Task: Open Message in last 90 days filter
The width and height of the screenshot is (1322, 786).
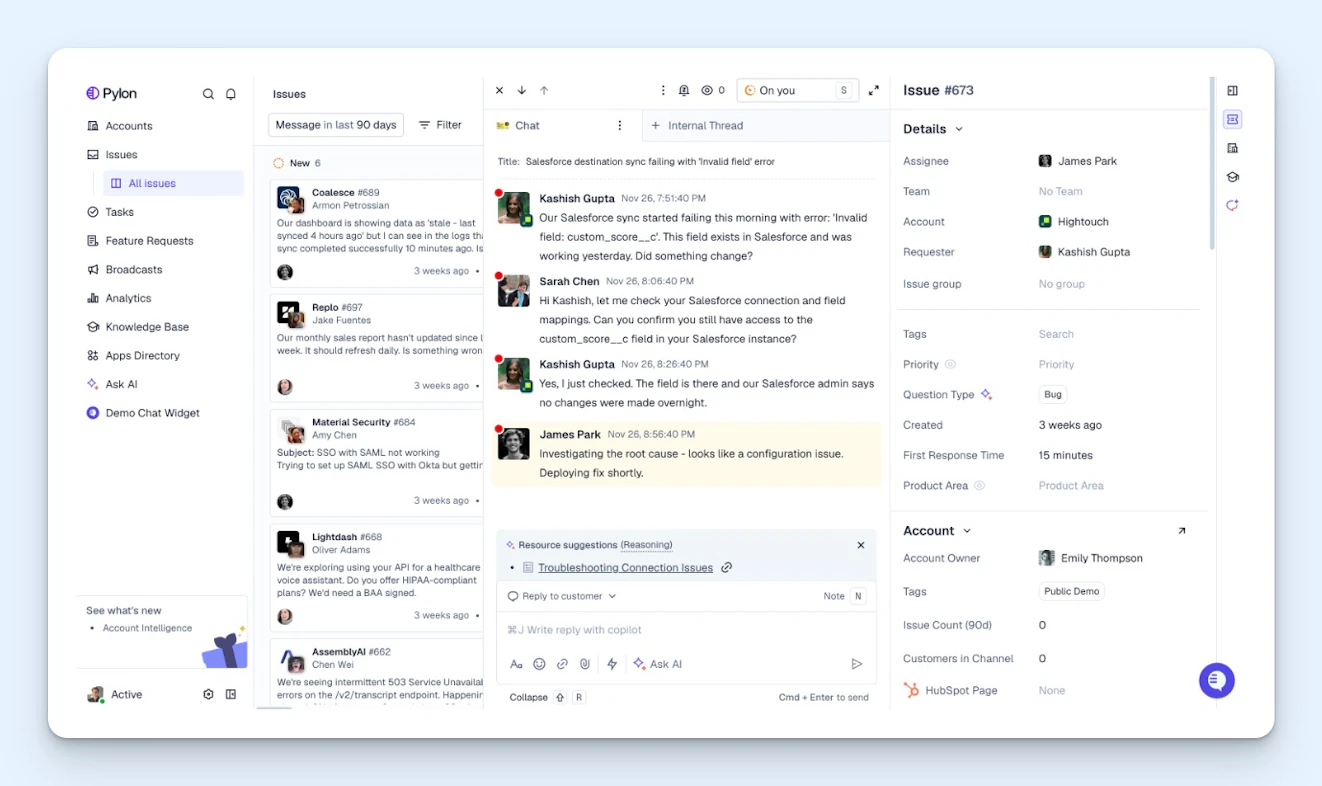Action: (x=336, y=125)
